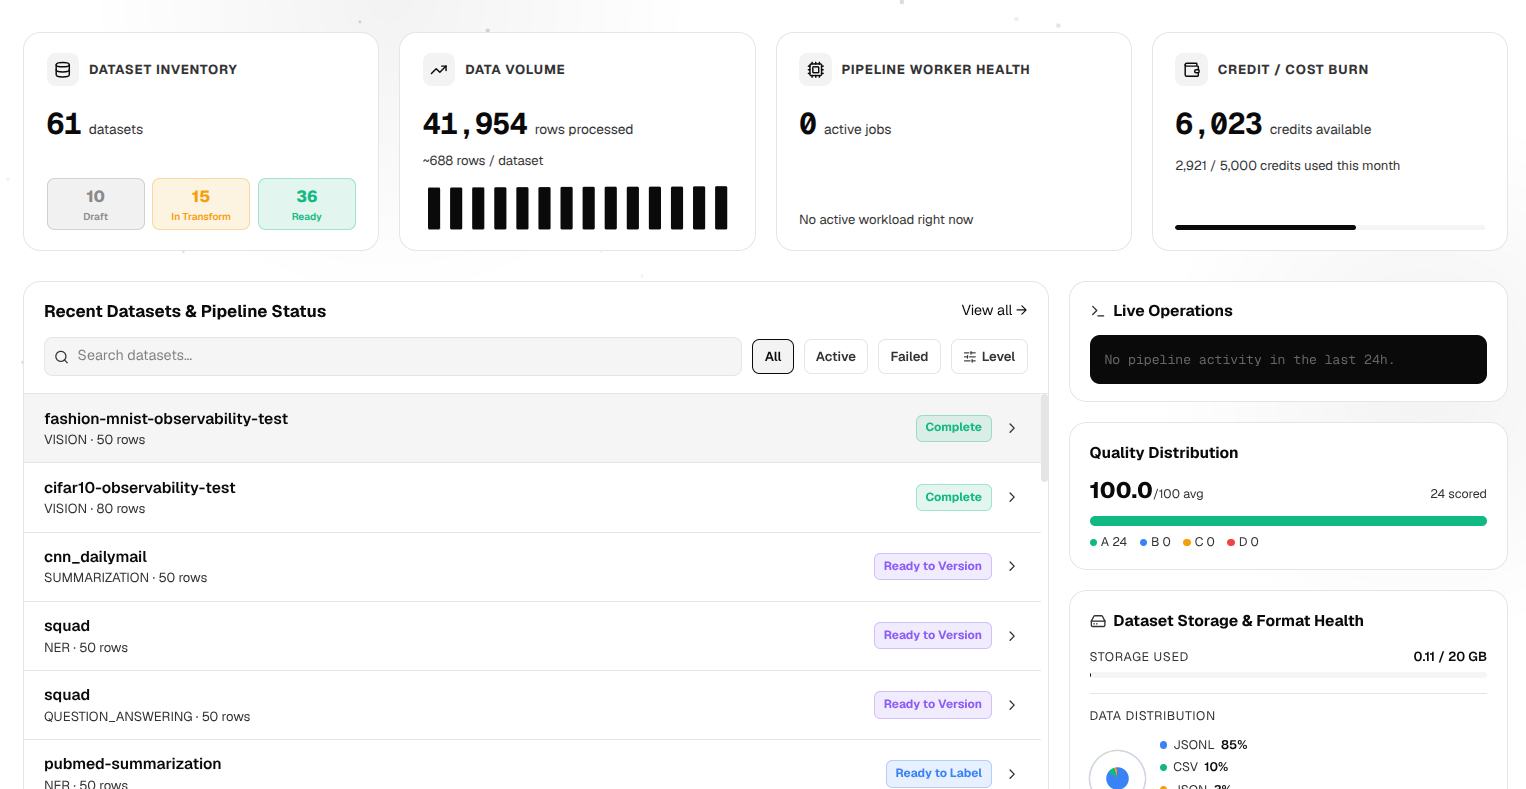This screenshot has height=789, width=1526.
Task: Click the Credit / Cost Burn wallet icon
Action: tap(1192, 70)
